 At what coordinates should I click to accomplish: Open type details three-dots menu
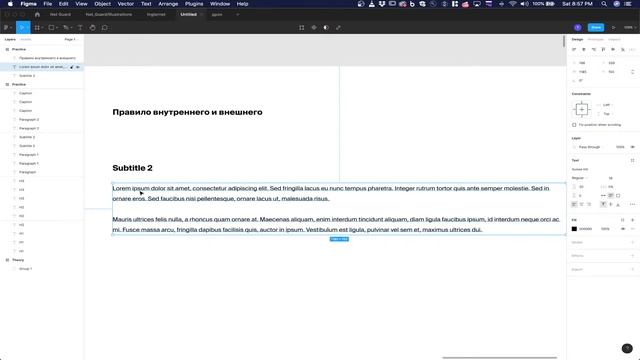tap(632, 204)
